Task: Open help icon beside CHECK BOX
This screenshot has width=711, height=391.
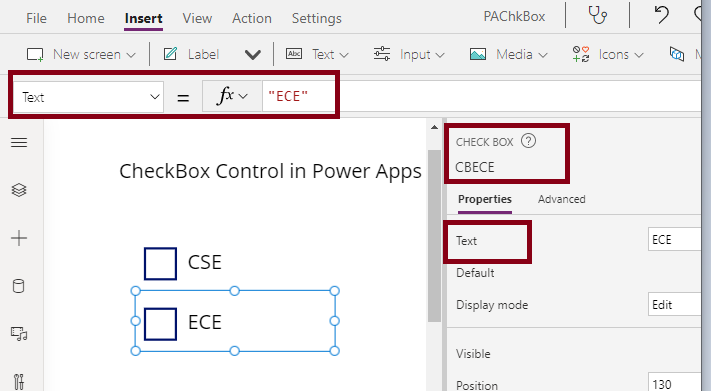Action: 528,141
